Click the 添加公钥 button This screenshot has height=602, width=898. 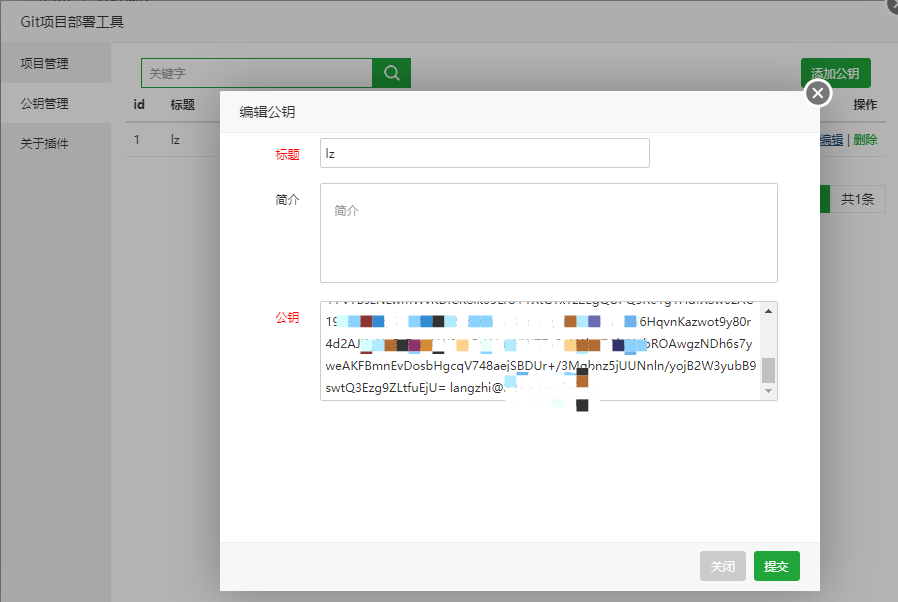836,73
